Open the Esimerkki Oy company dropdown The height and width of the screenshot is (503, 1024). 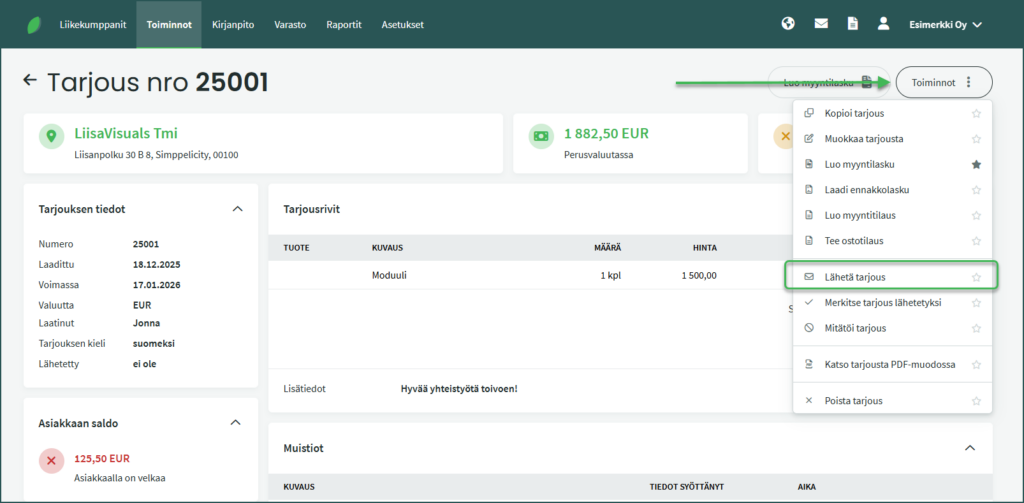point(945,24)
